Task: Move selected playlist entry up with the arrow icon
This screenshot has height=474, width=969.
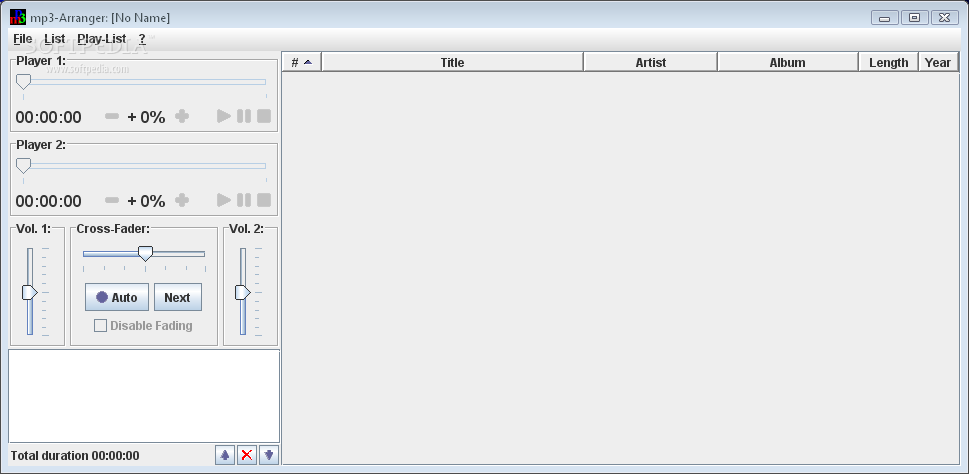Action: click(225, 455)
